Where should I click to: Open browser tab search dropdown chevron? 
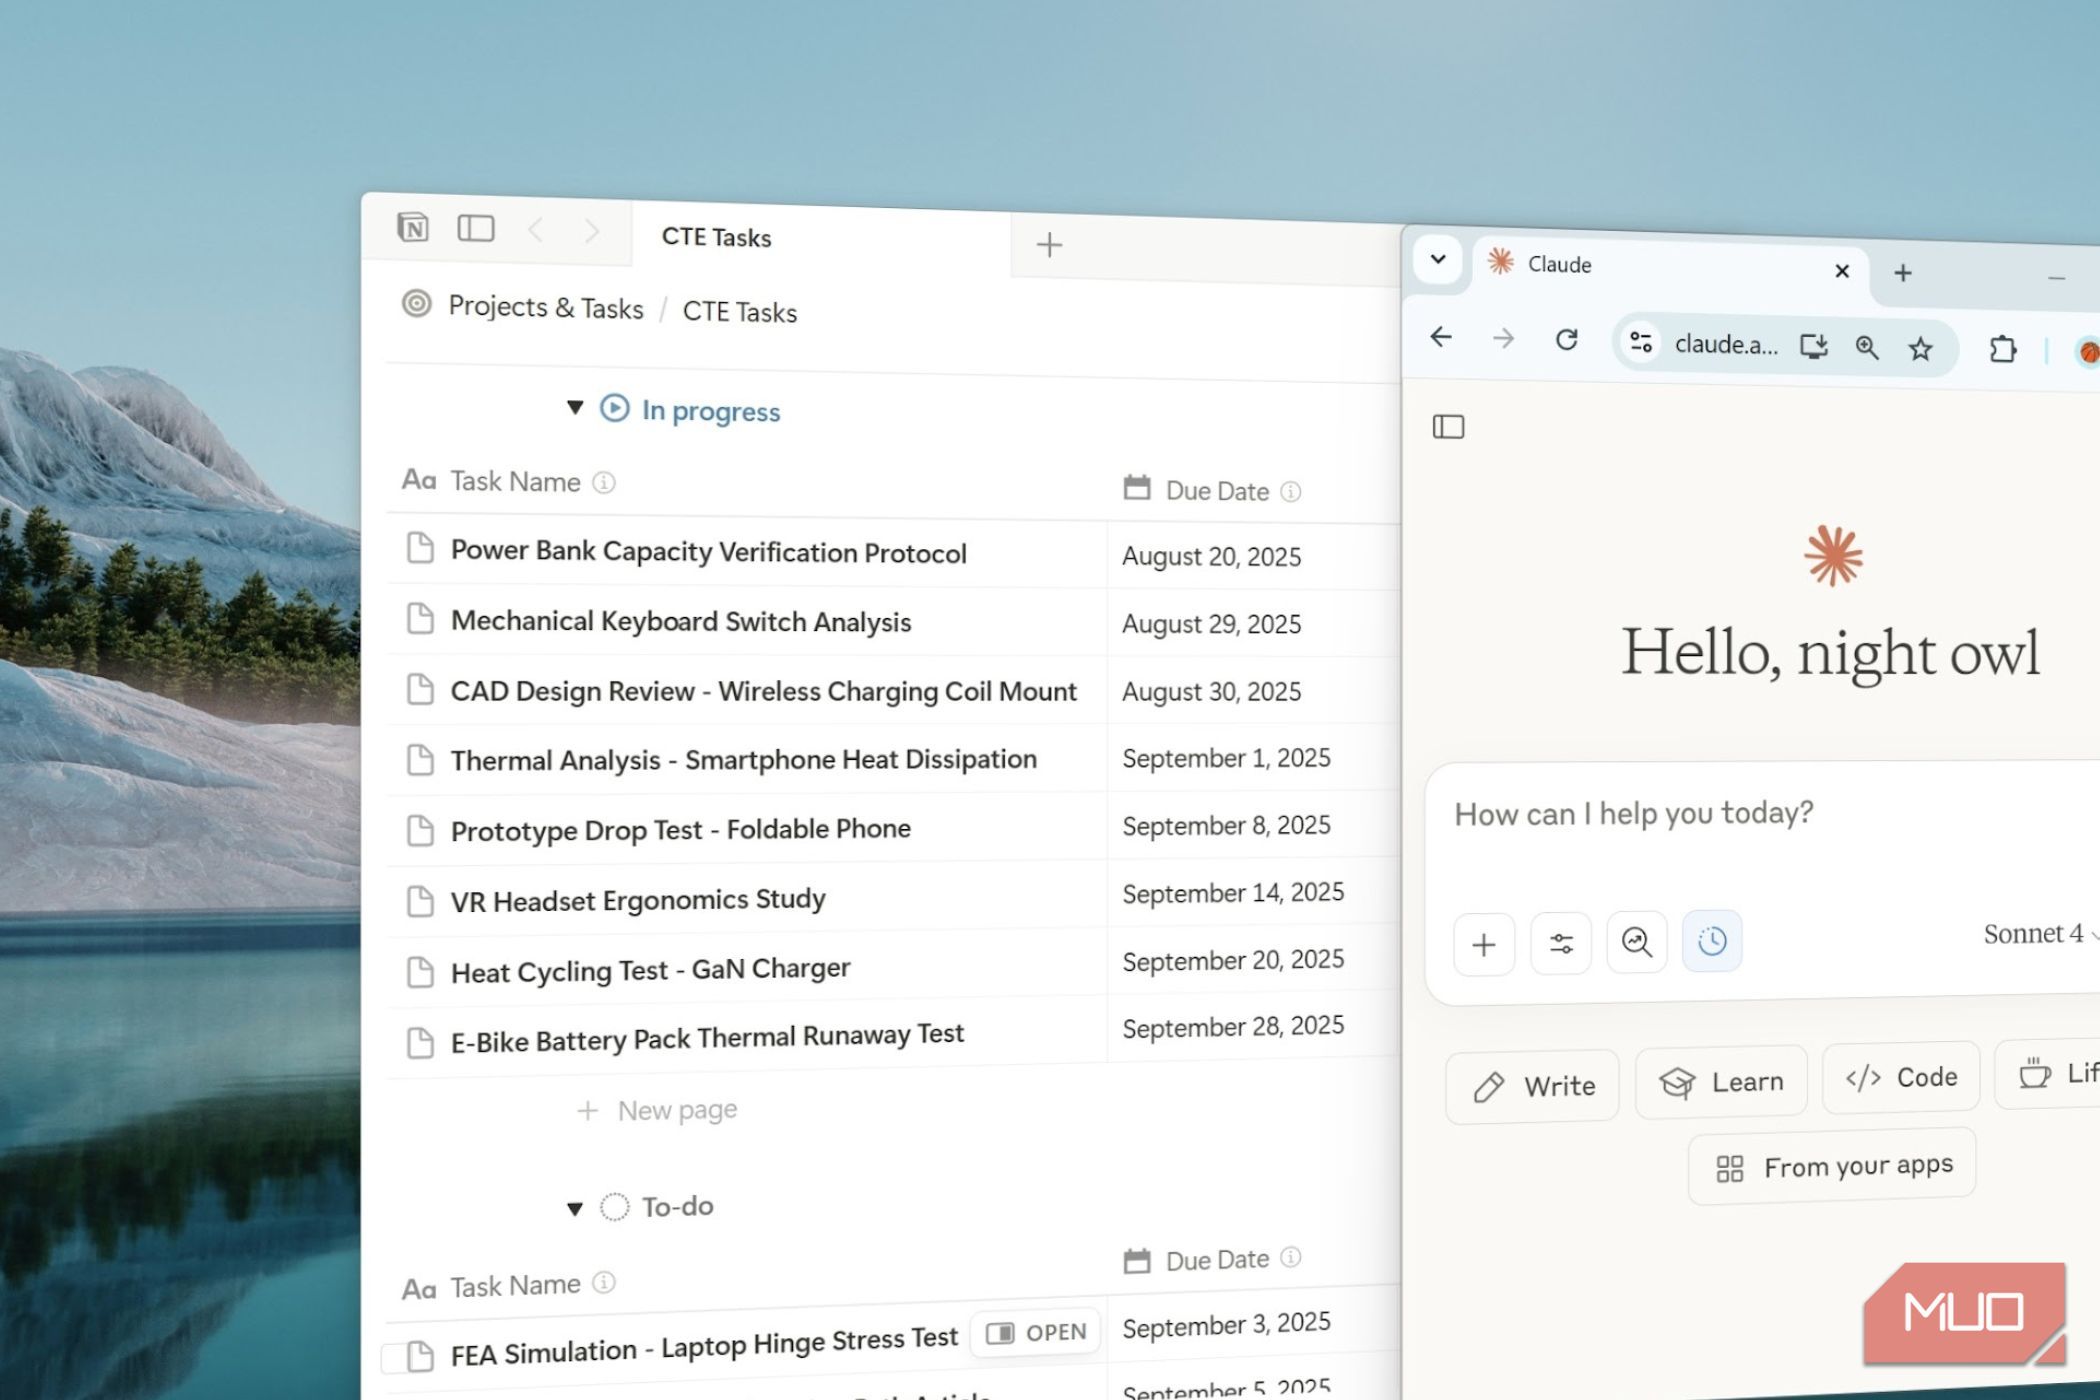pyautogui.click(x=1438, y=260)
